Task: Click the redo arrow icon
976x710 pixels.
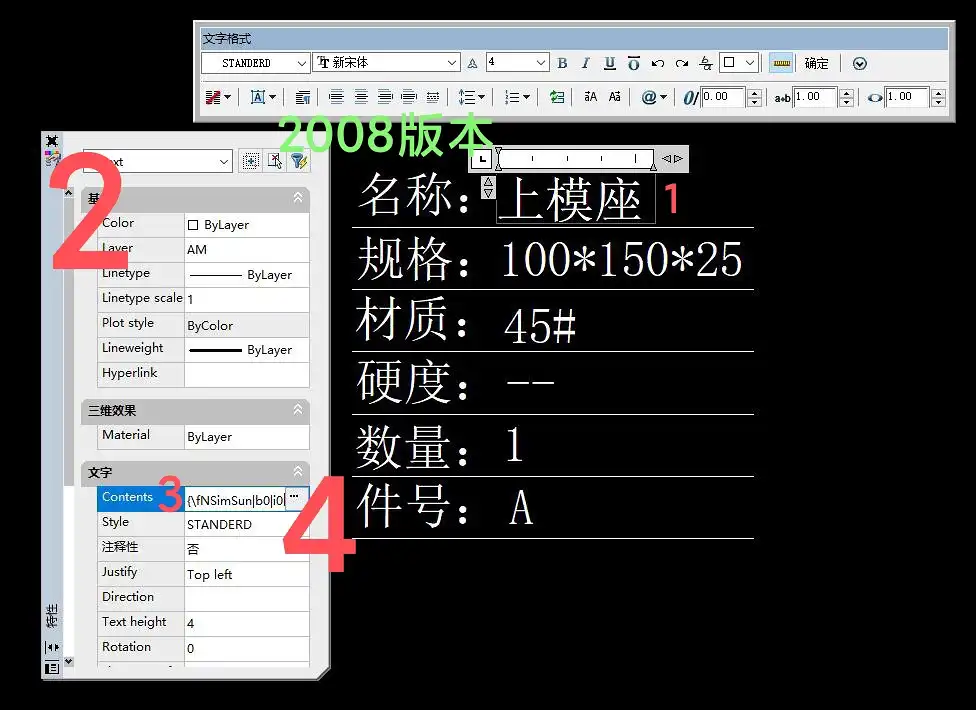Action: (x=681, y=63)
